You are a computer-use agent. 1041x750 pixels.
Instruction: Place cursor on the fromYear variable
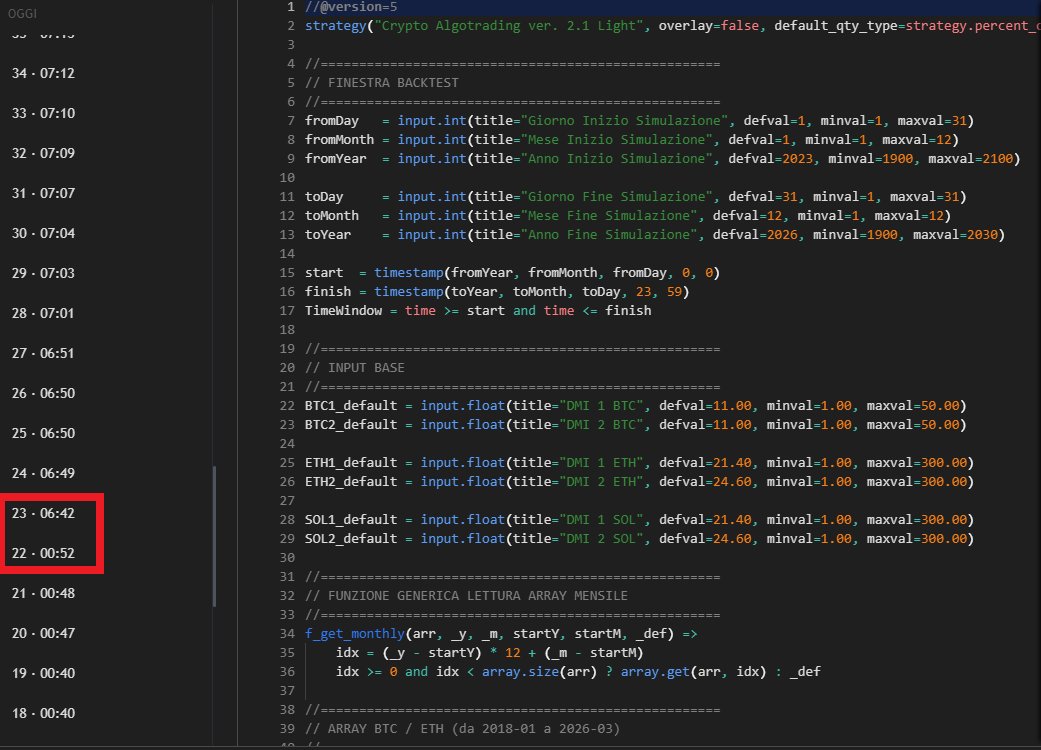click(335, 158)
